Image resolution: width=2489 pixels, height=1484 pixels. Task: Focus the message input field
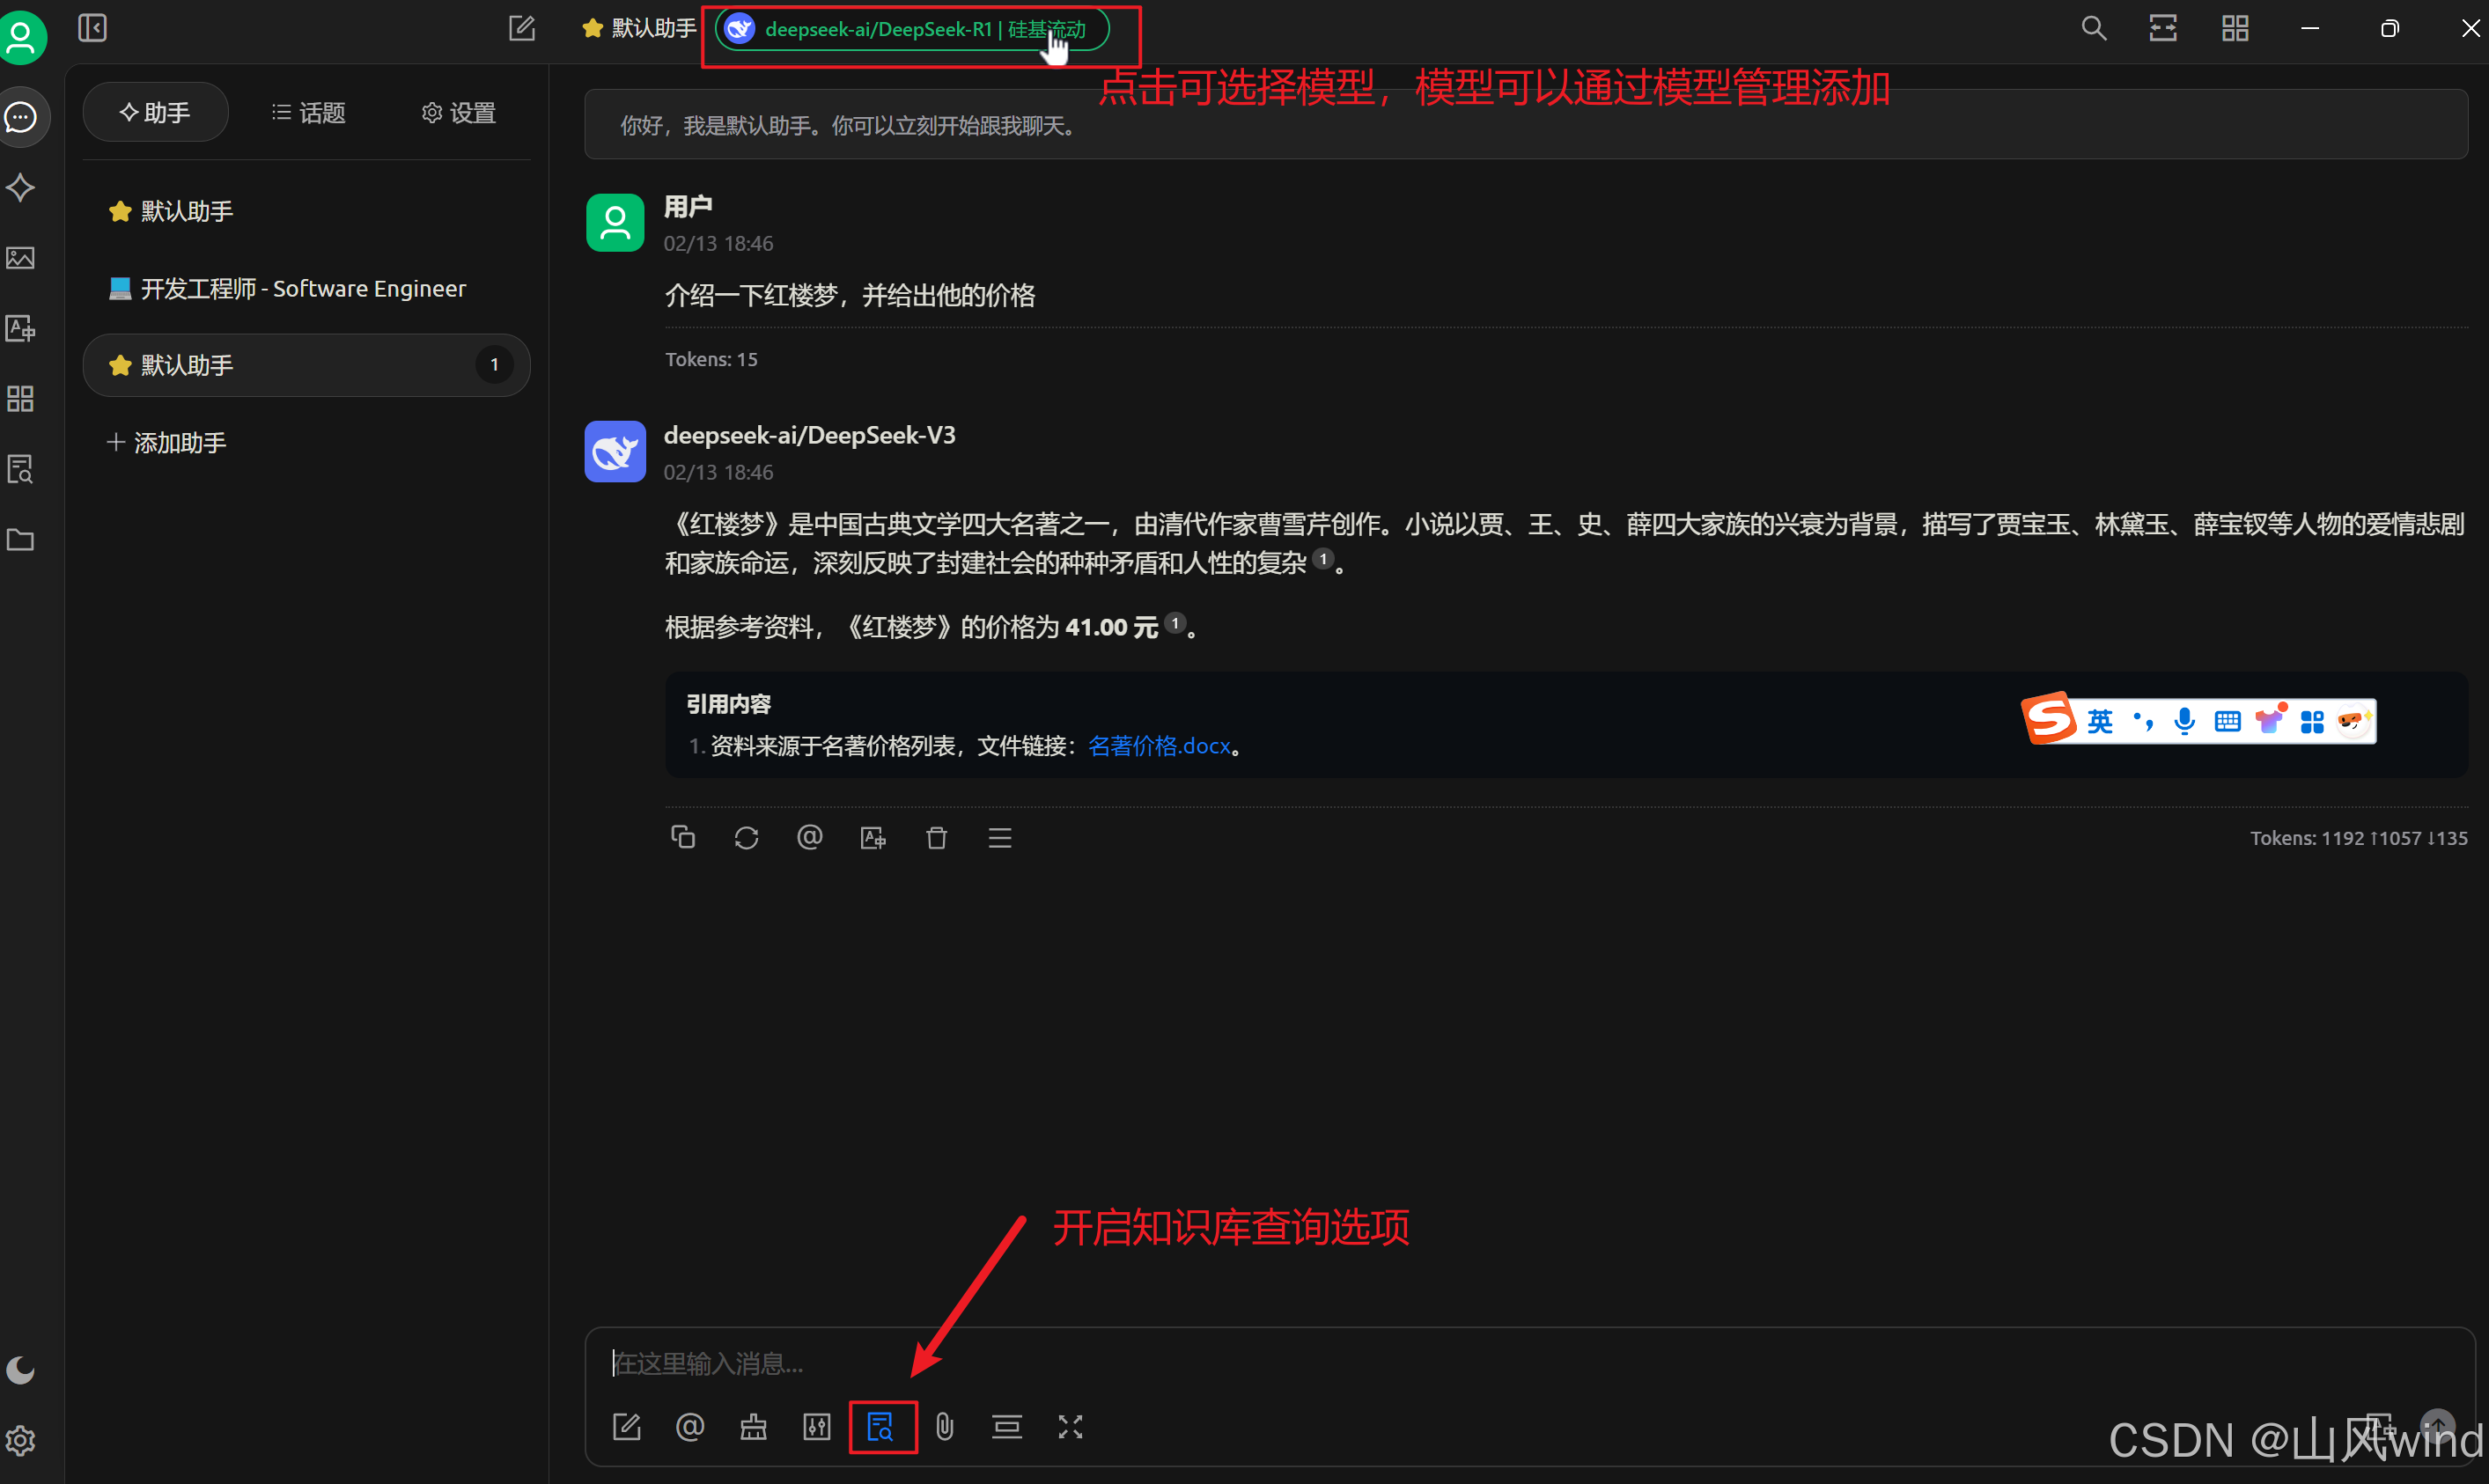(1400, 1363)
